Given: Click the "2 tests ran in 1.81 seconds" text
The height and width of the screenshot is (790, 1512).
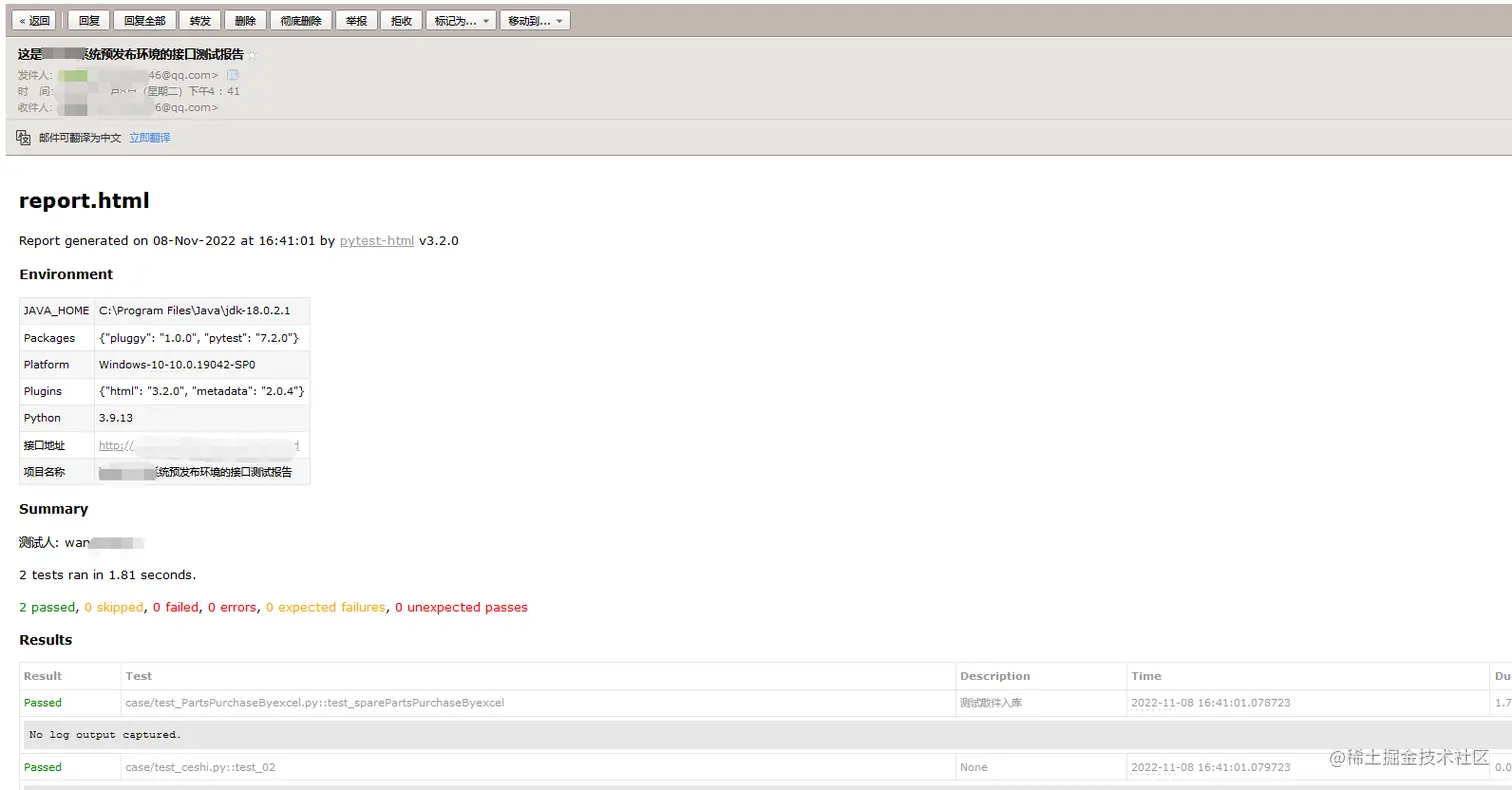Looking at the screenshot, I should [x=108, y=575].
